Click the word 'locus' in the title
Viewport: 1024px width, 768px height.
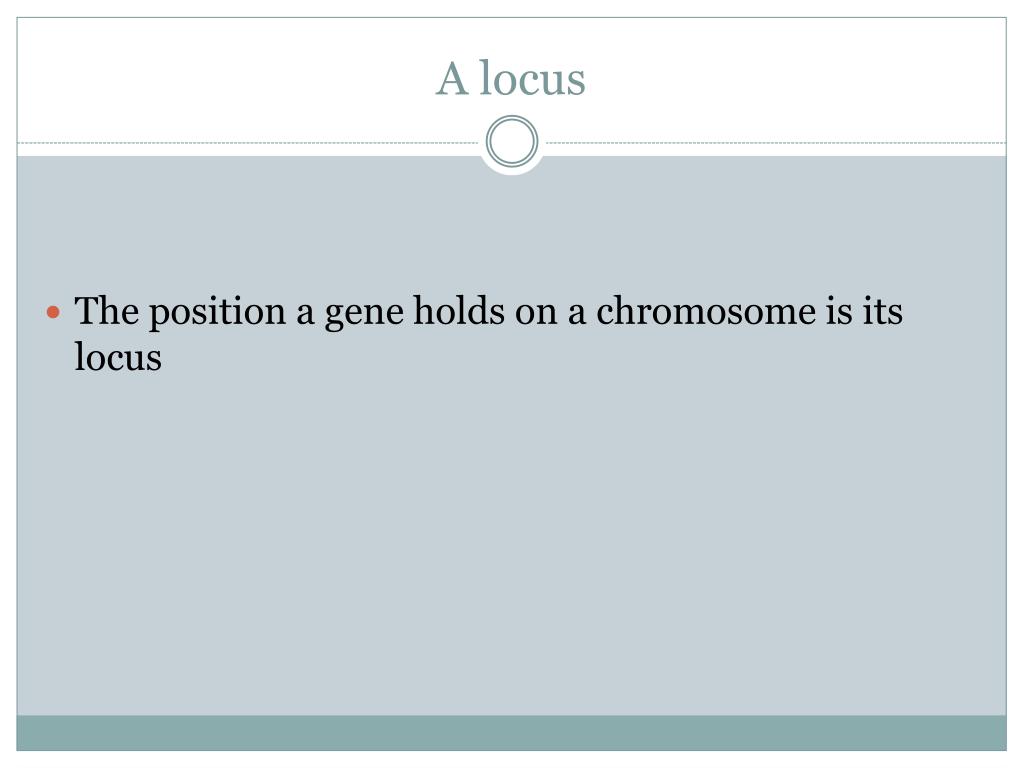coord(533,78)
